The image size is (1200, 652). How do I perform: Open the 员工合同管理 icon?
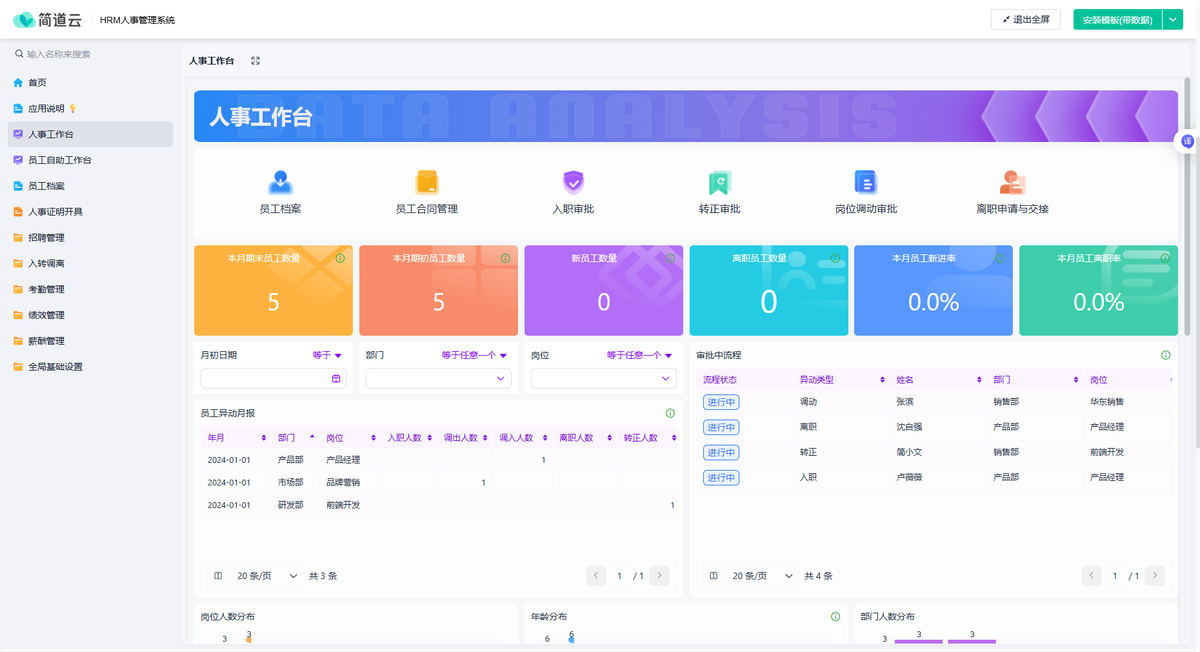click(x=427, y=182)
